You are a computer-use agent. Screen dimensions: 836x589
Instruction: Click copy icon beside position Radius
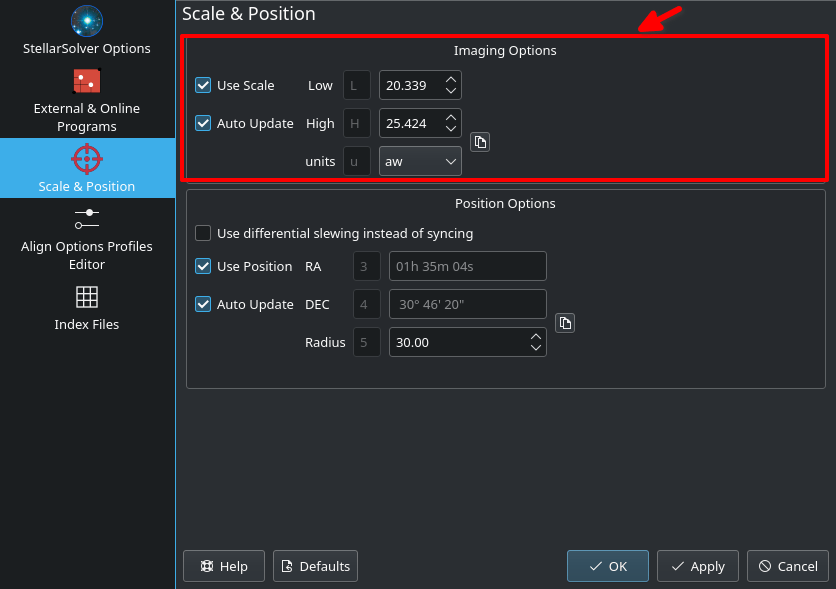click(565, 323)
